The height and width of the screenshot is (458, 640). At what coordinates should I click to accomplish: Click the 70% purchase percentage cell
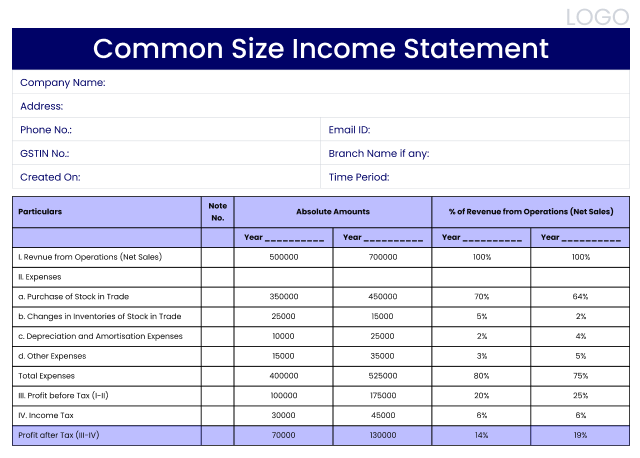tap(482, 297)
